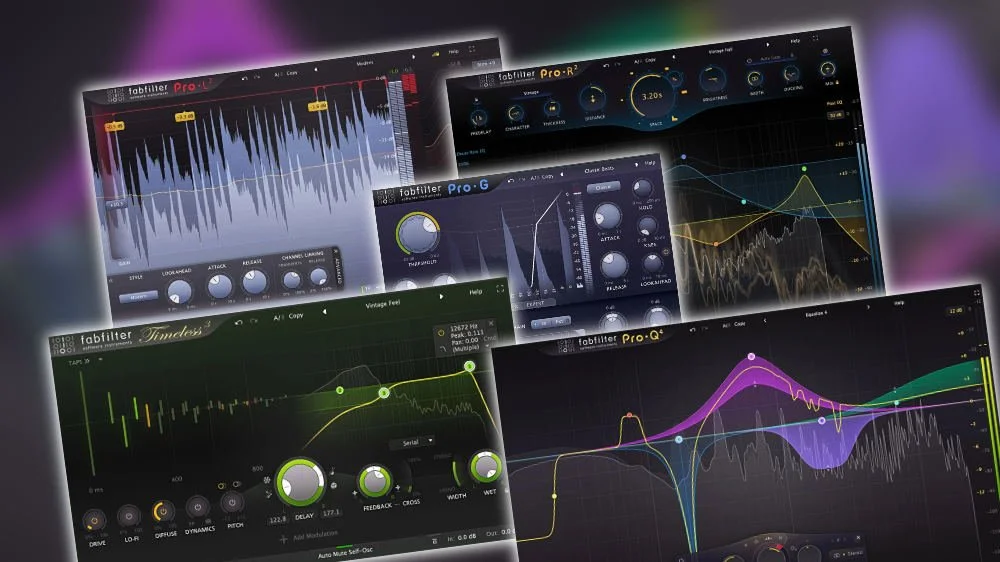The height and width of the screenshot is (562, 1000).
Task: Click Copy in Pro-L 2 header
Action: click(291, 73)
